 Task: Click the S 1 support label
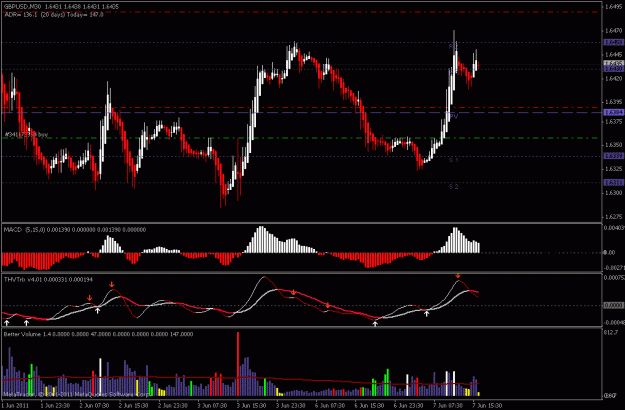coord(454,160)
